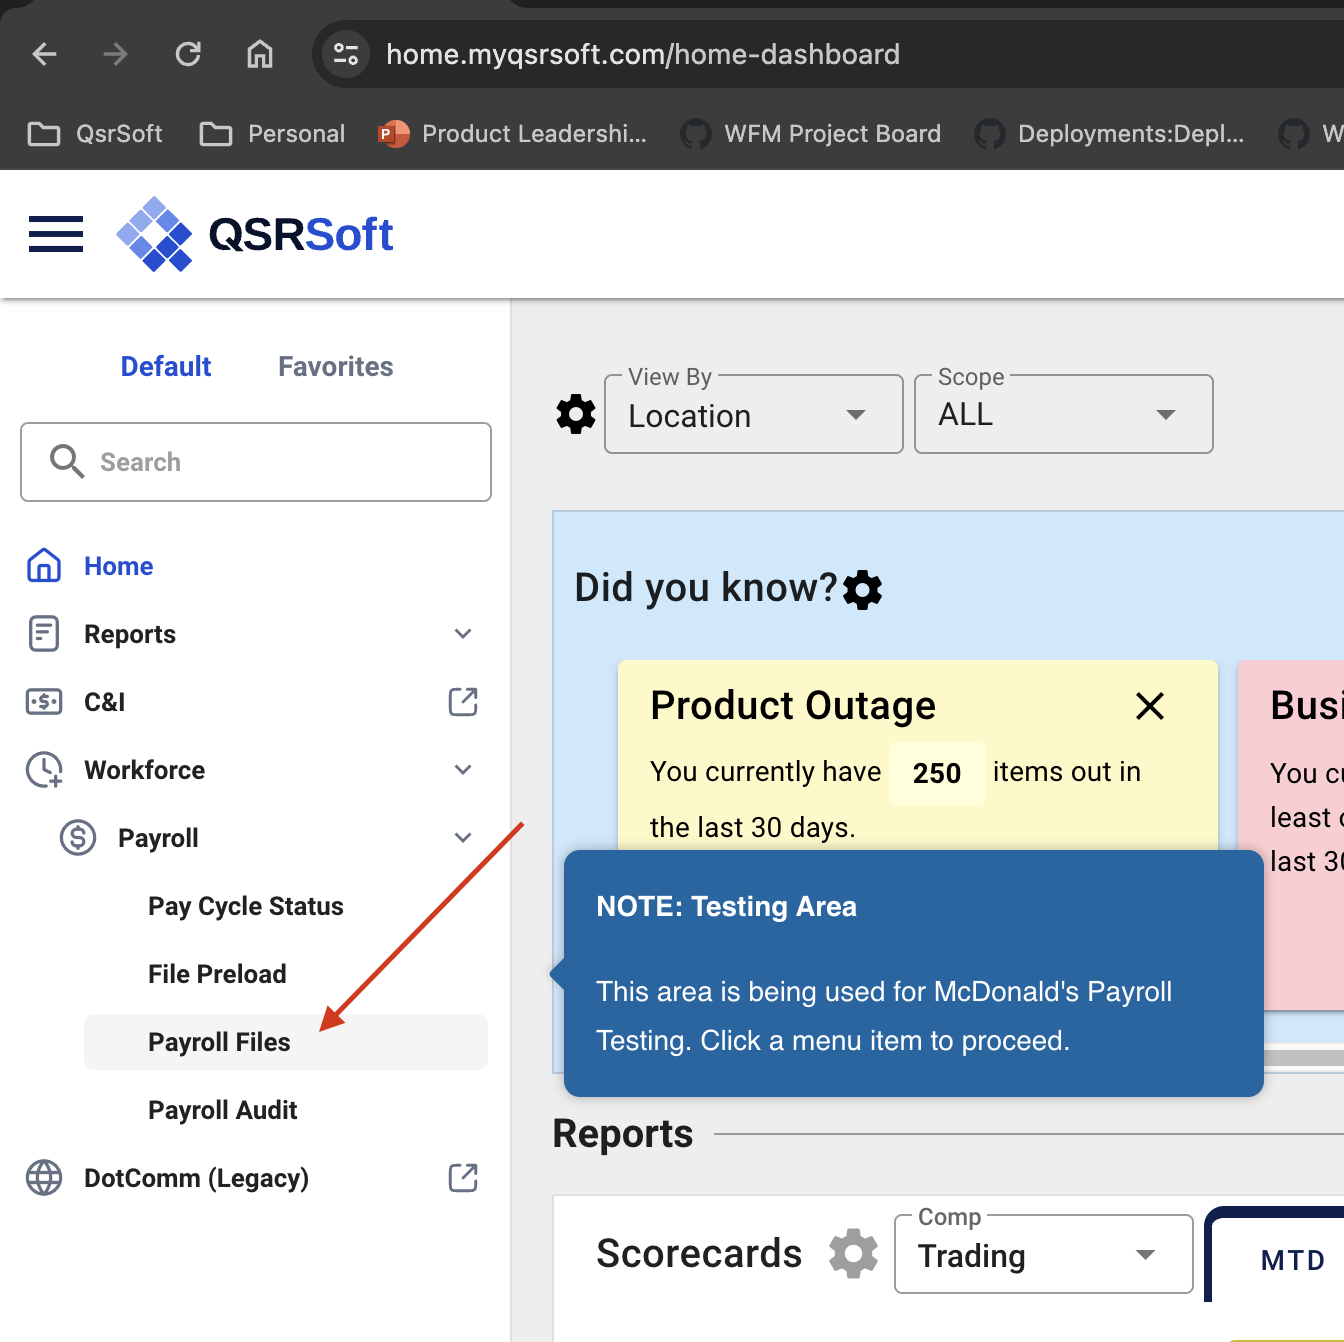This screenshot has height=1342, width=1344.
Task: Open Product Leadership bookmark
Action: tap(512, 134)
